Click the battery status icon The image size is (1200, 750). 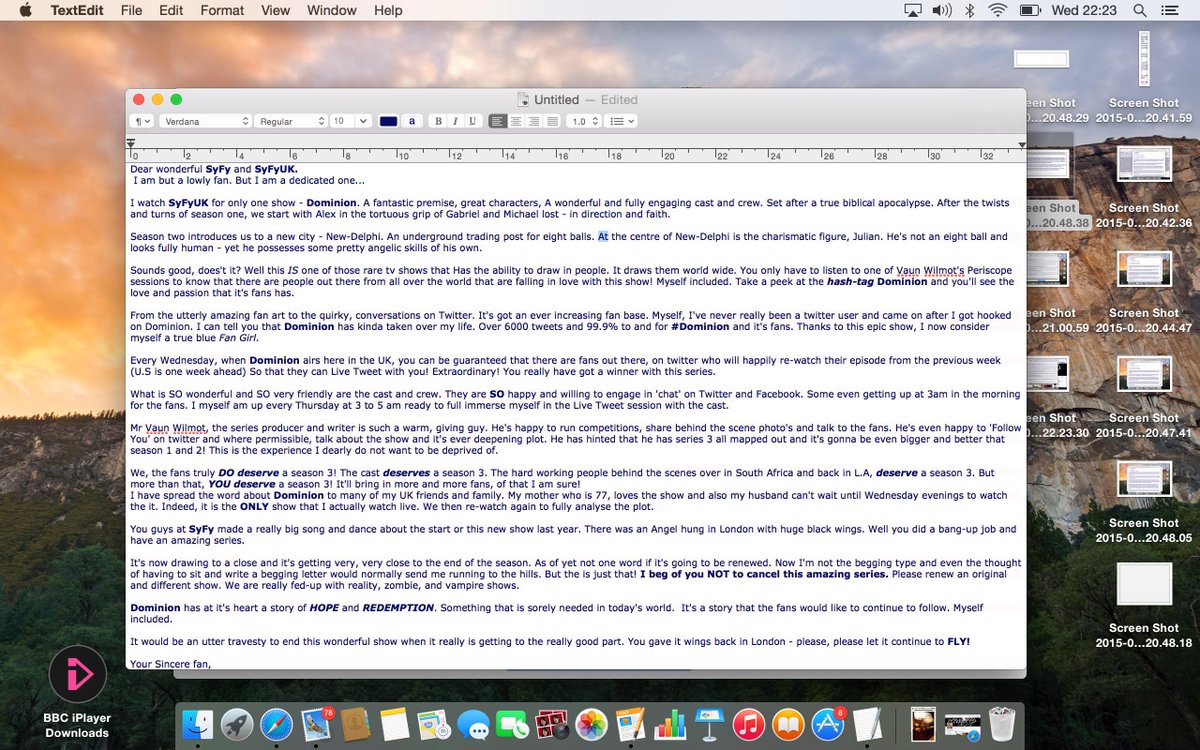click(x=1030, y=11)
